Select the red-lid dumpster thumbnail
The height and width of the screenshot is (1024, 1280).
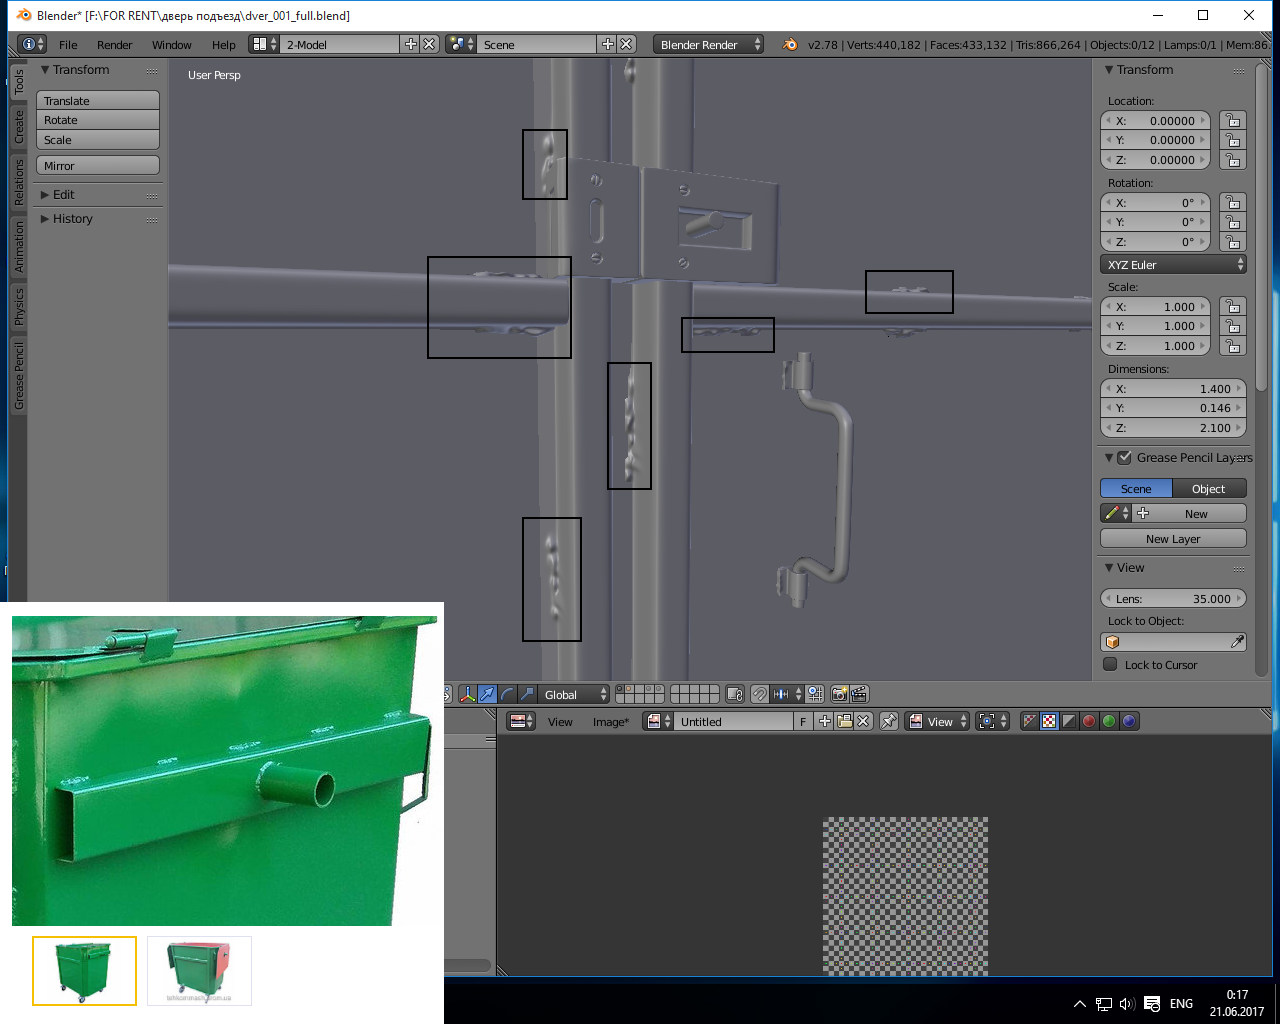coord(199,971)
